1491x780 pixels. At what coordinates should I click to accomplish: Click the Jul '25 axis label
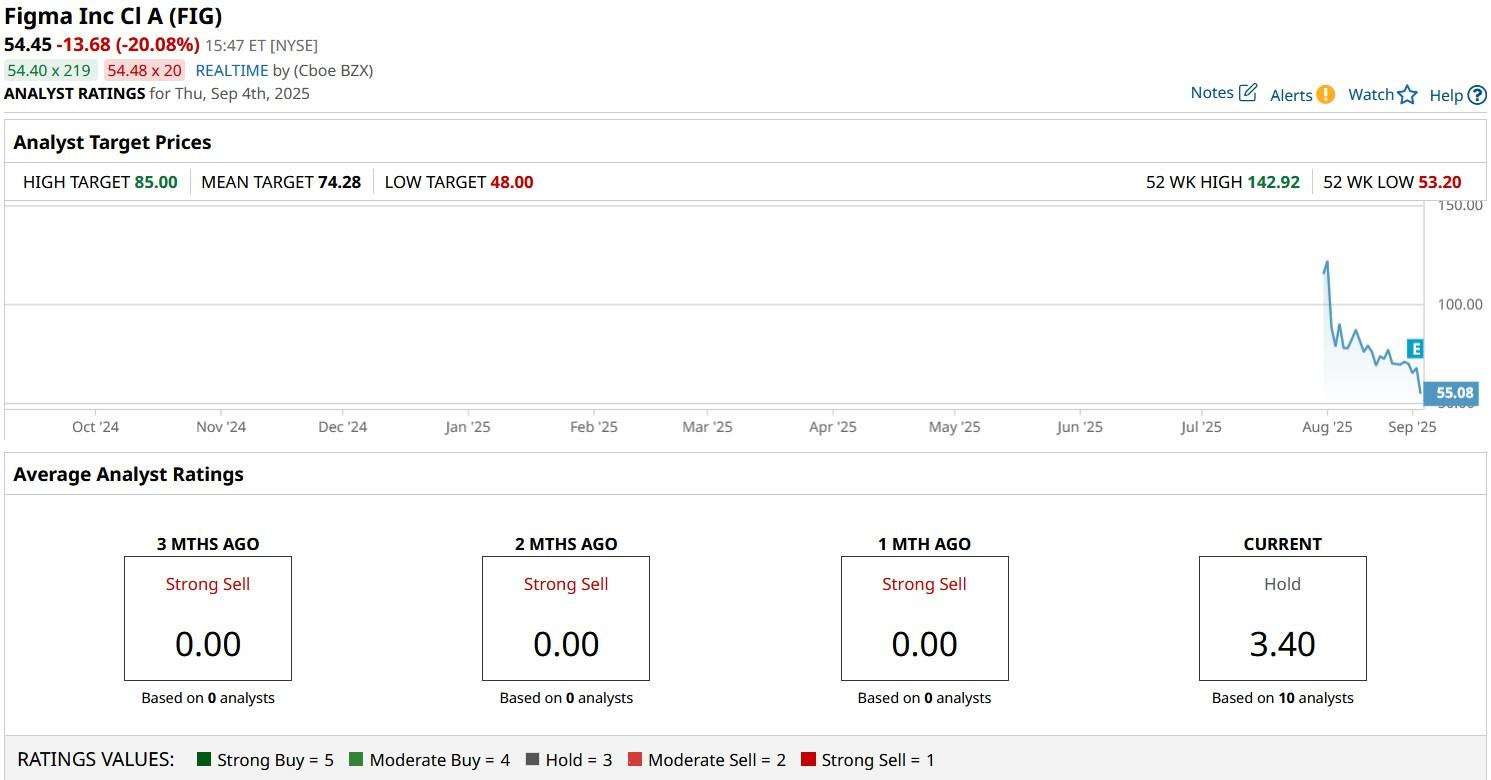coord(1201,427)
